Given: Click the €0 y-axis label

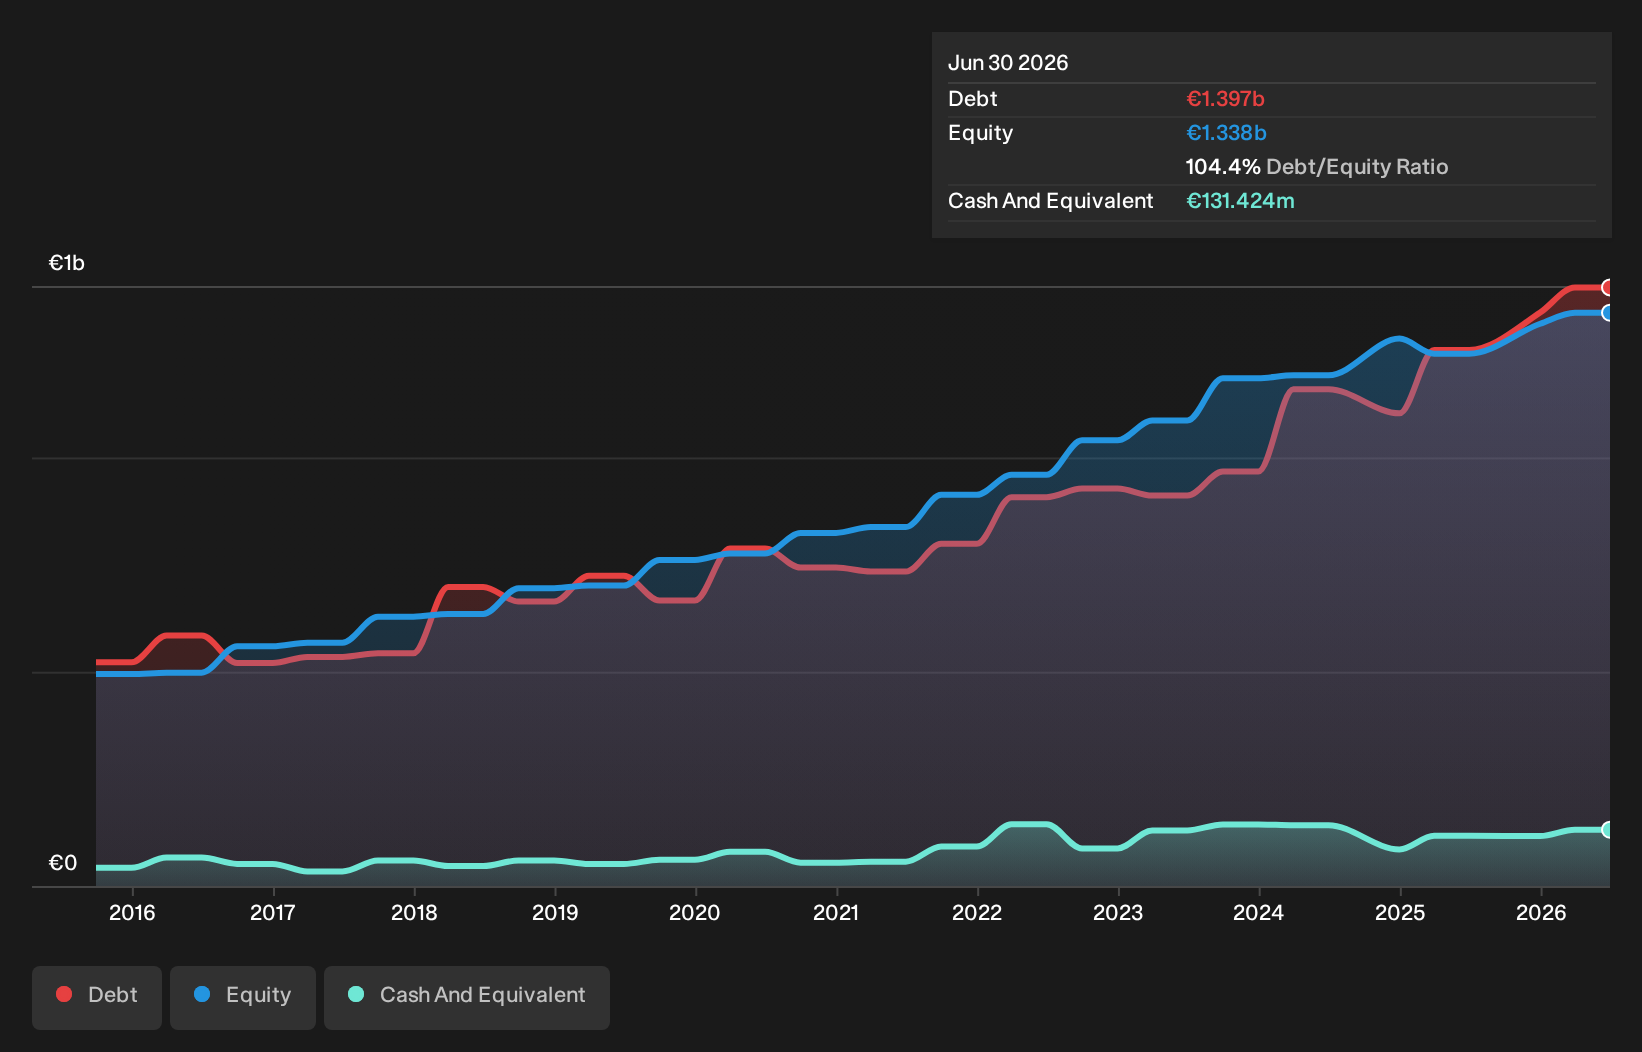Looking at the screenshot, I should [x=63, y=863].
